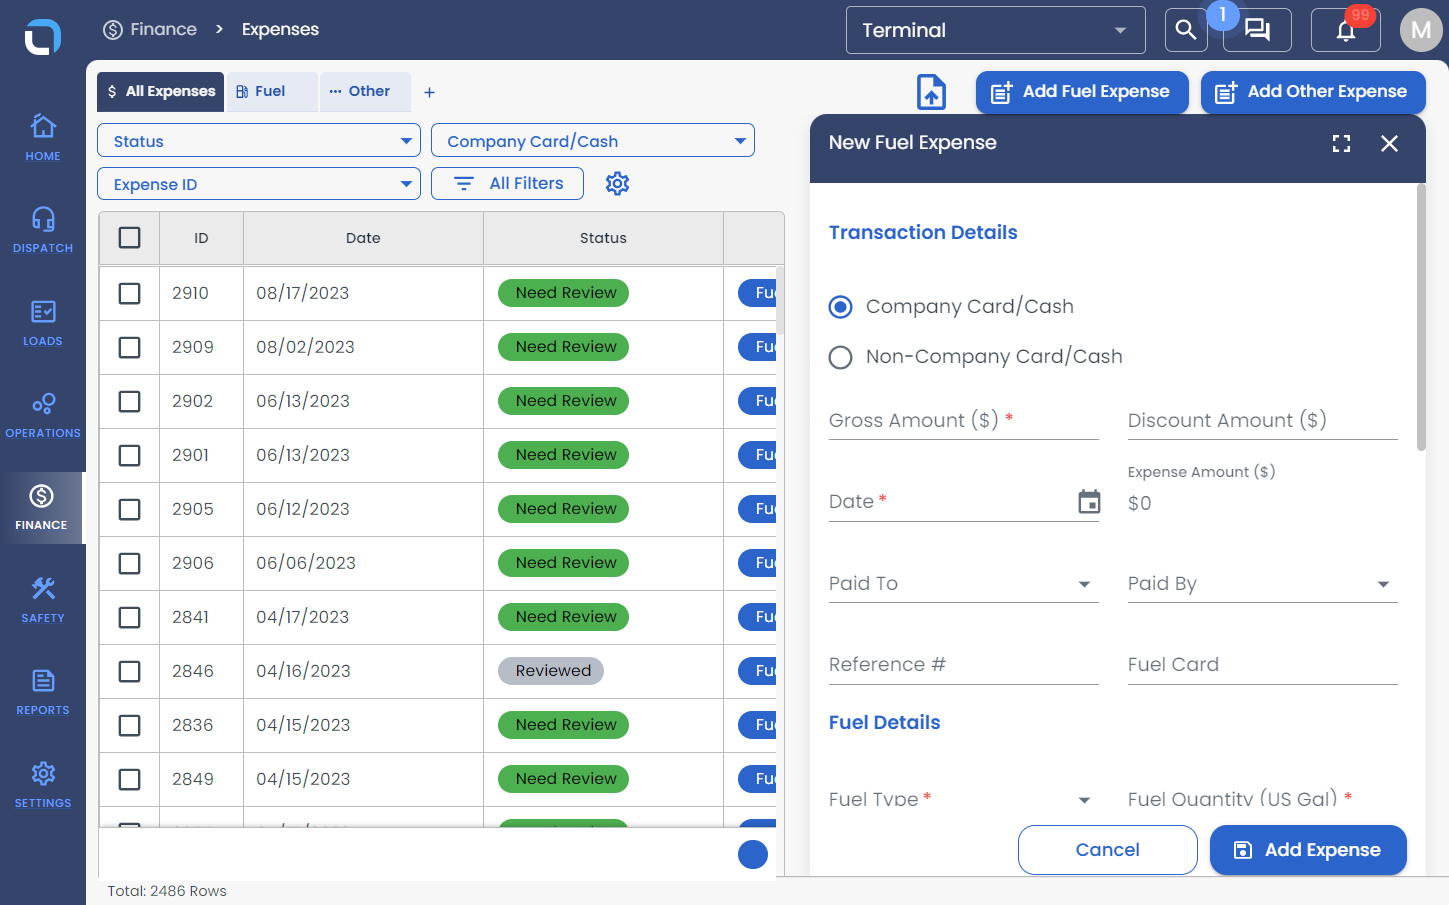1449x905 pixels.
Task: Expand the Paid By dropdown
Action: [1263, 584]
